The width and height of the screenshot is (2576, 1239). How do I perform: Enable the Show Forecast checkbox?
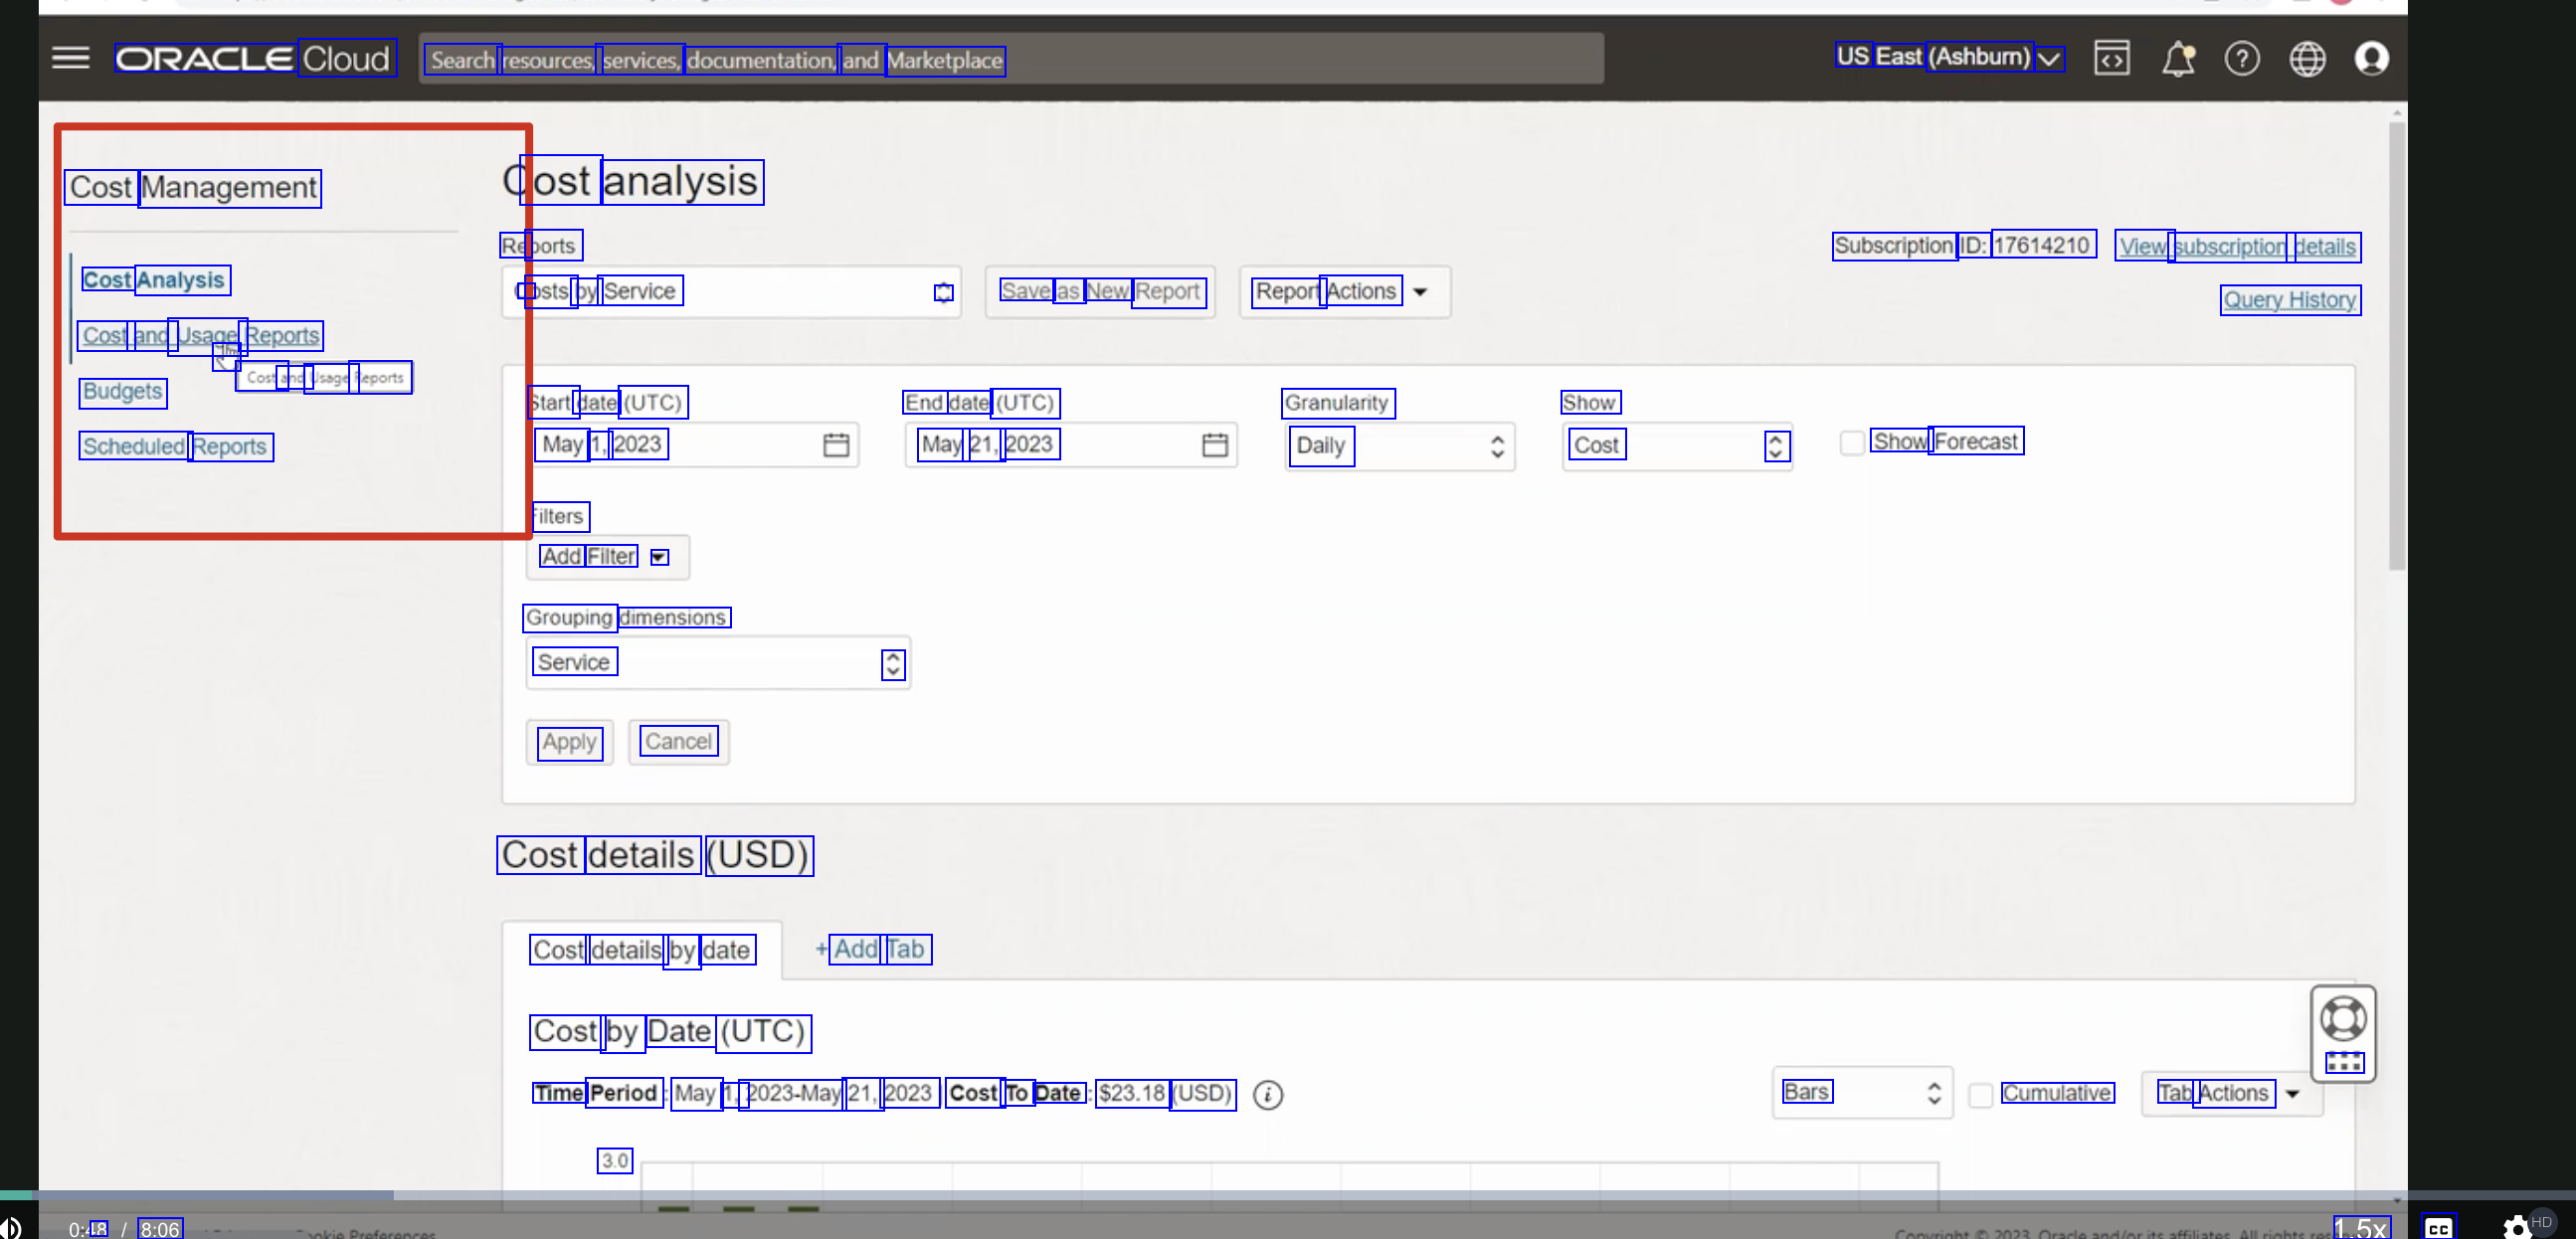[x=1851, y=442]
